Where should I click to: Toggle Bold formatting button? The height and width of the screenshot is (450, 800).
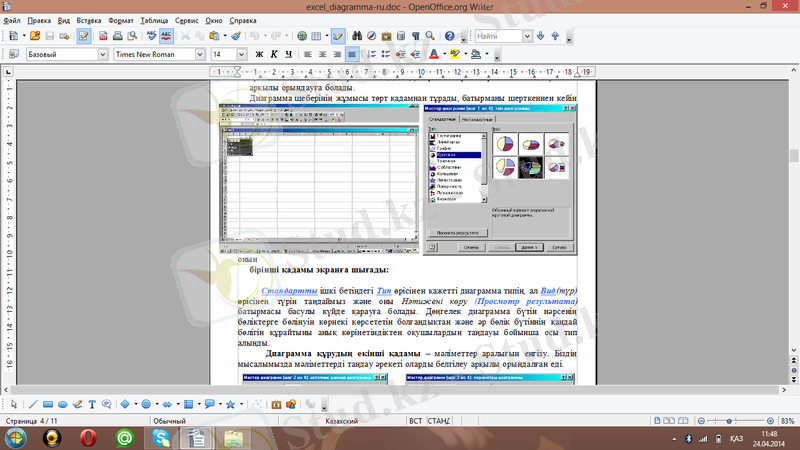click(x=259, y=54)
